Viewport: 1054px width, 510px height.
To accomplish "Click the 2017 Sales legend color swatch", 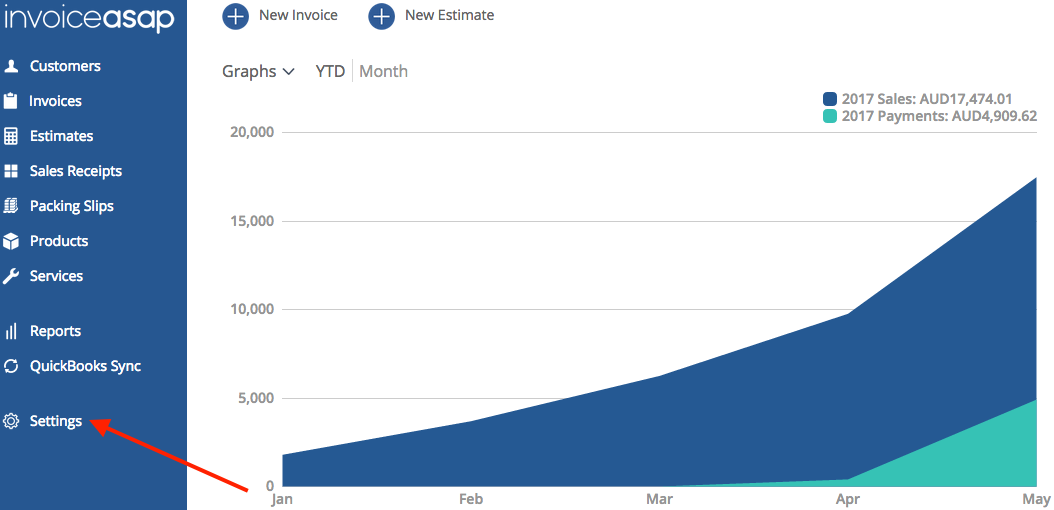I will click(830, 99).
